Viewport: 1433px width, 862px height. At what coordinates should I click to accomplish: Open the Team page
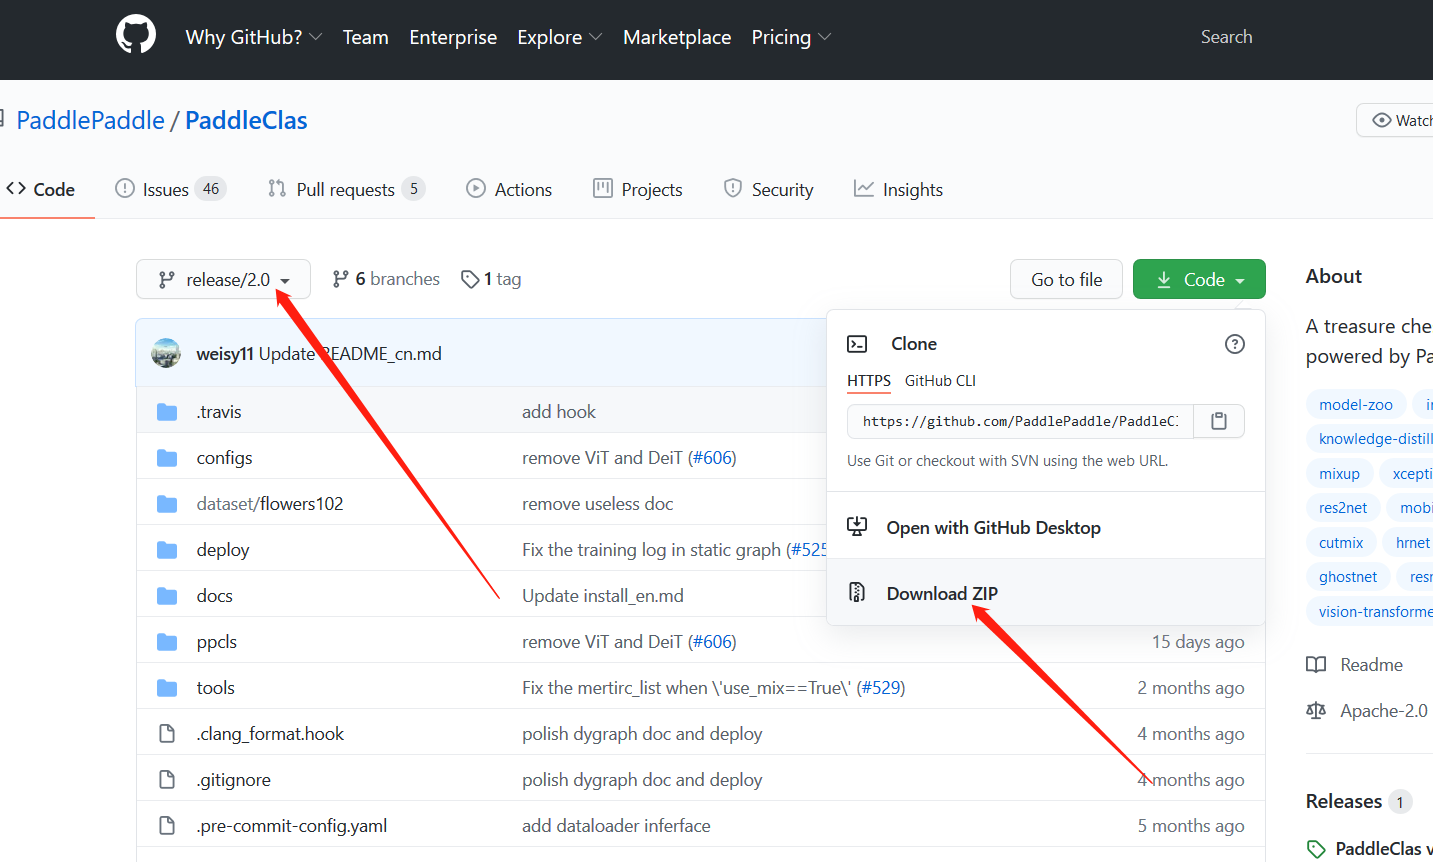pos(365,37)
